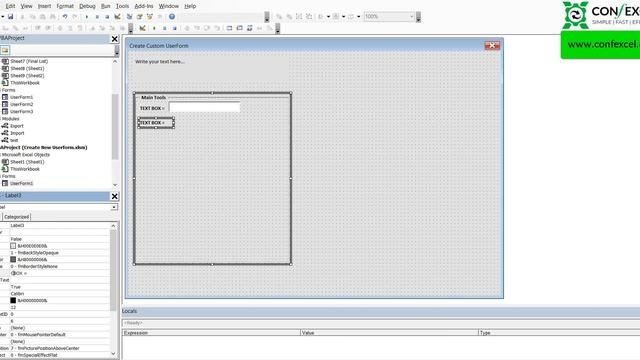
Task: Open the Edit menu
Action: (10, 6)
